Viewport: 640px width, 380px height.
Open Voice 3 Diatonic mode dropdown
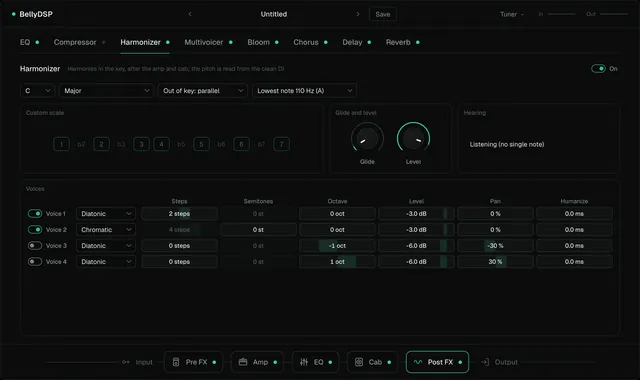(x=106, y=245)
